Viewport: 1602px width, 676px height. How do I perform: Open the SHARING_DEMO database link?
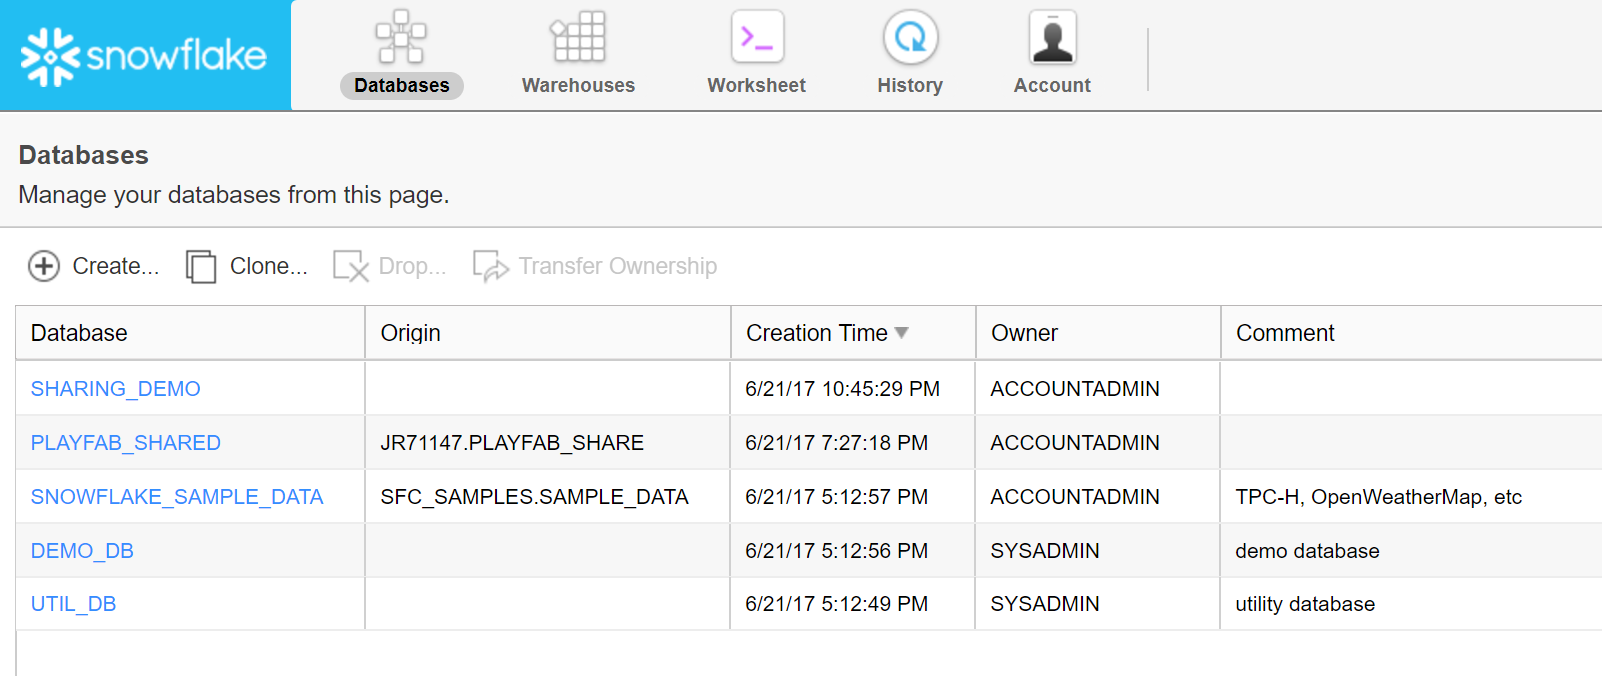[x=115, y=389]
